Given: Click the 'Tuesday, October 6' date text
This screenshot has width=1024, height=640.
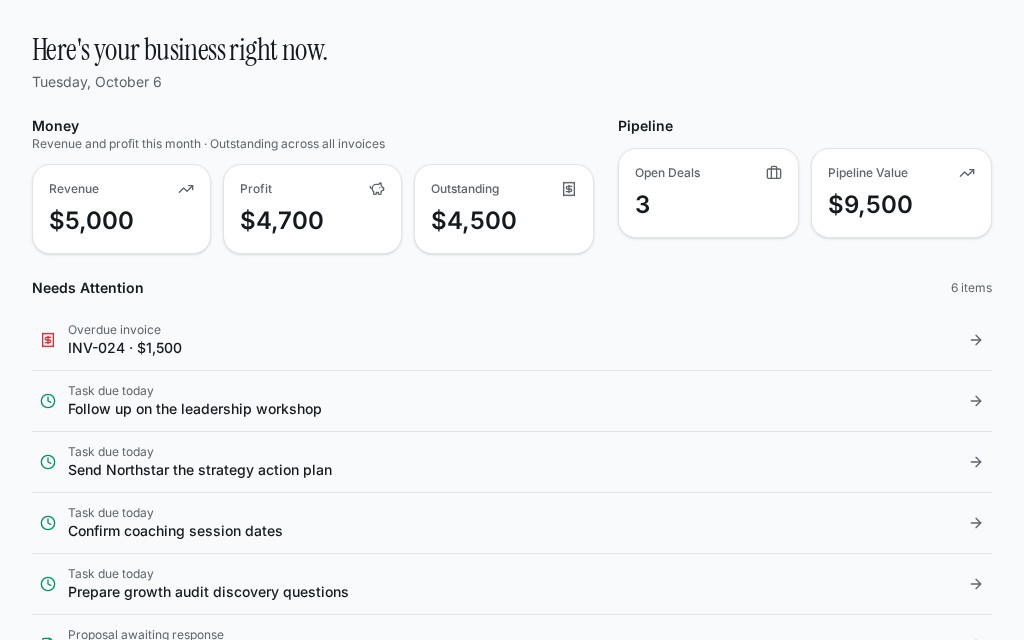Looking at the screenshot, I should [x=97, y=82].
